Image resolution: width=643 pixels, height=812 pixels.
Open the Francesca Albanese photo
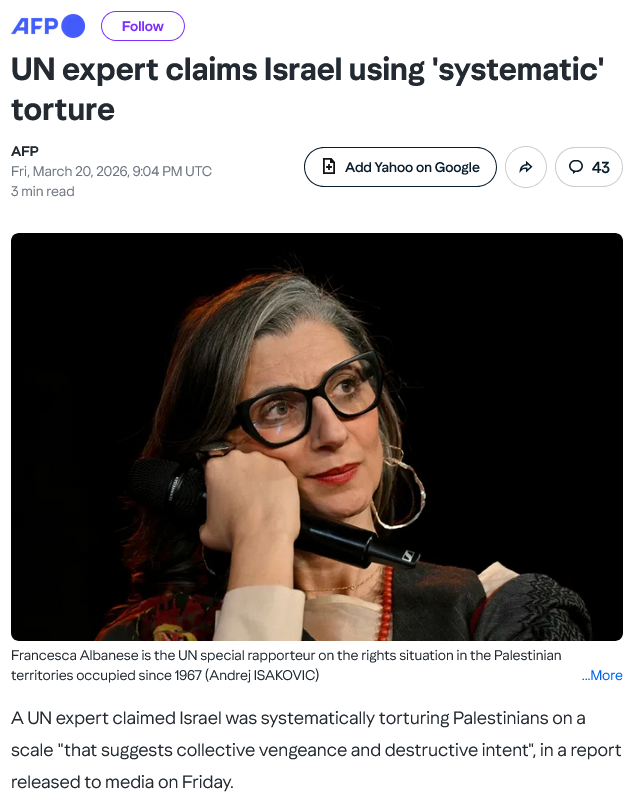tap(317, 437)
